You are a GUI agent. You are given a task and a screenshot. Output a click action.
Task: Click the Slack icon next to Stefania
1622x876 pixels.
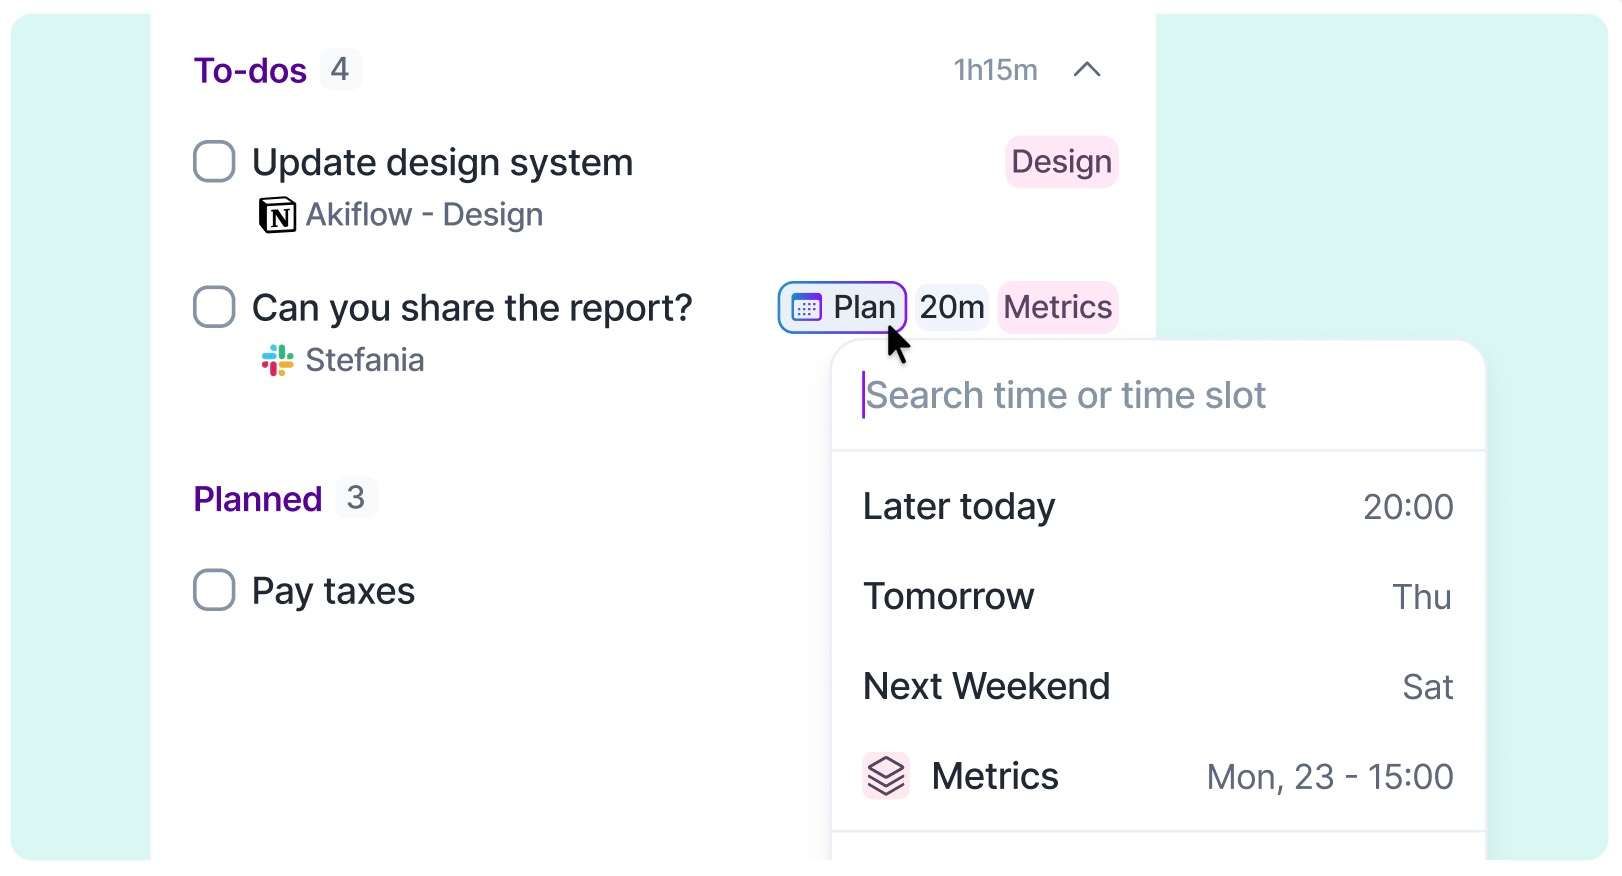point(278,360)
